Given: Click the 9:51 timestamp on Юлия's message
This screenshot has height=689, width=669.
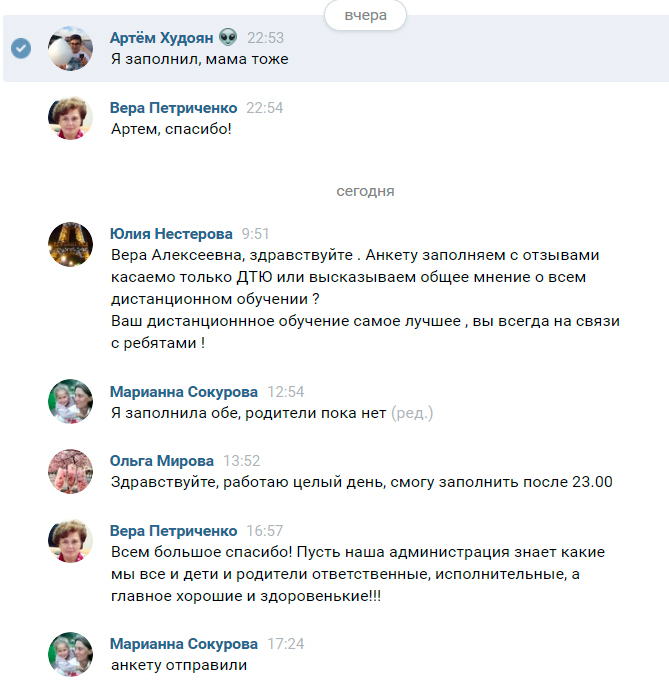Looking at the screenshot, I should pyautogui.click(x=255, y=234).
